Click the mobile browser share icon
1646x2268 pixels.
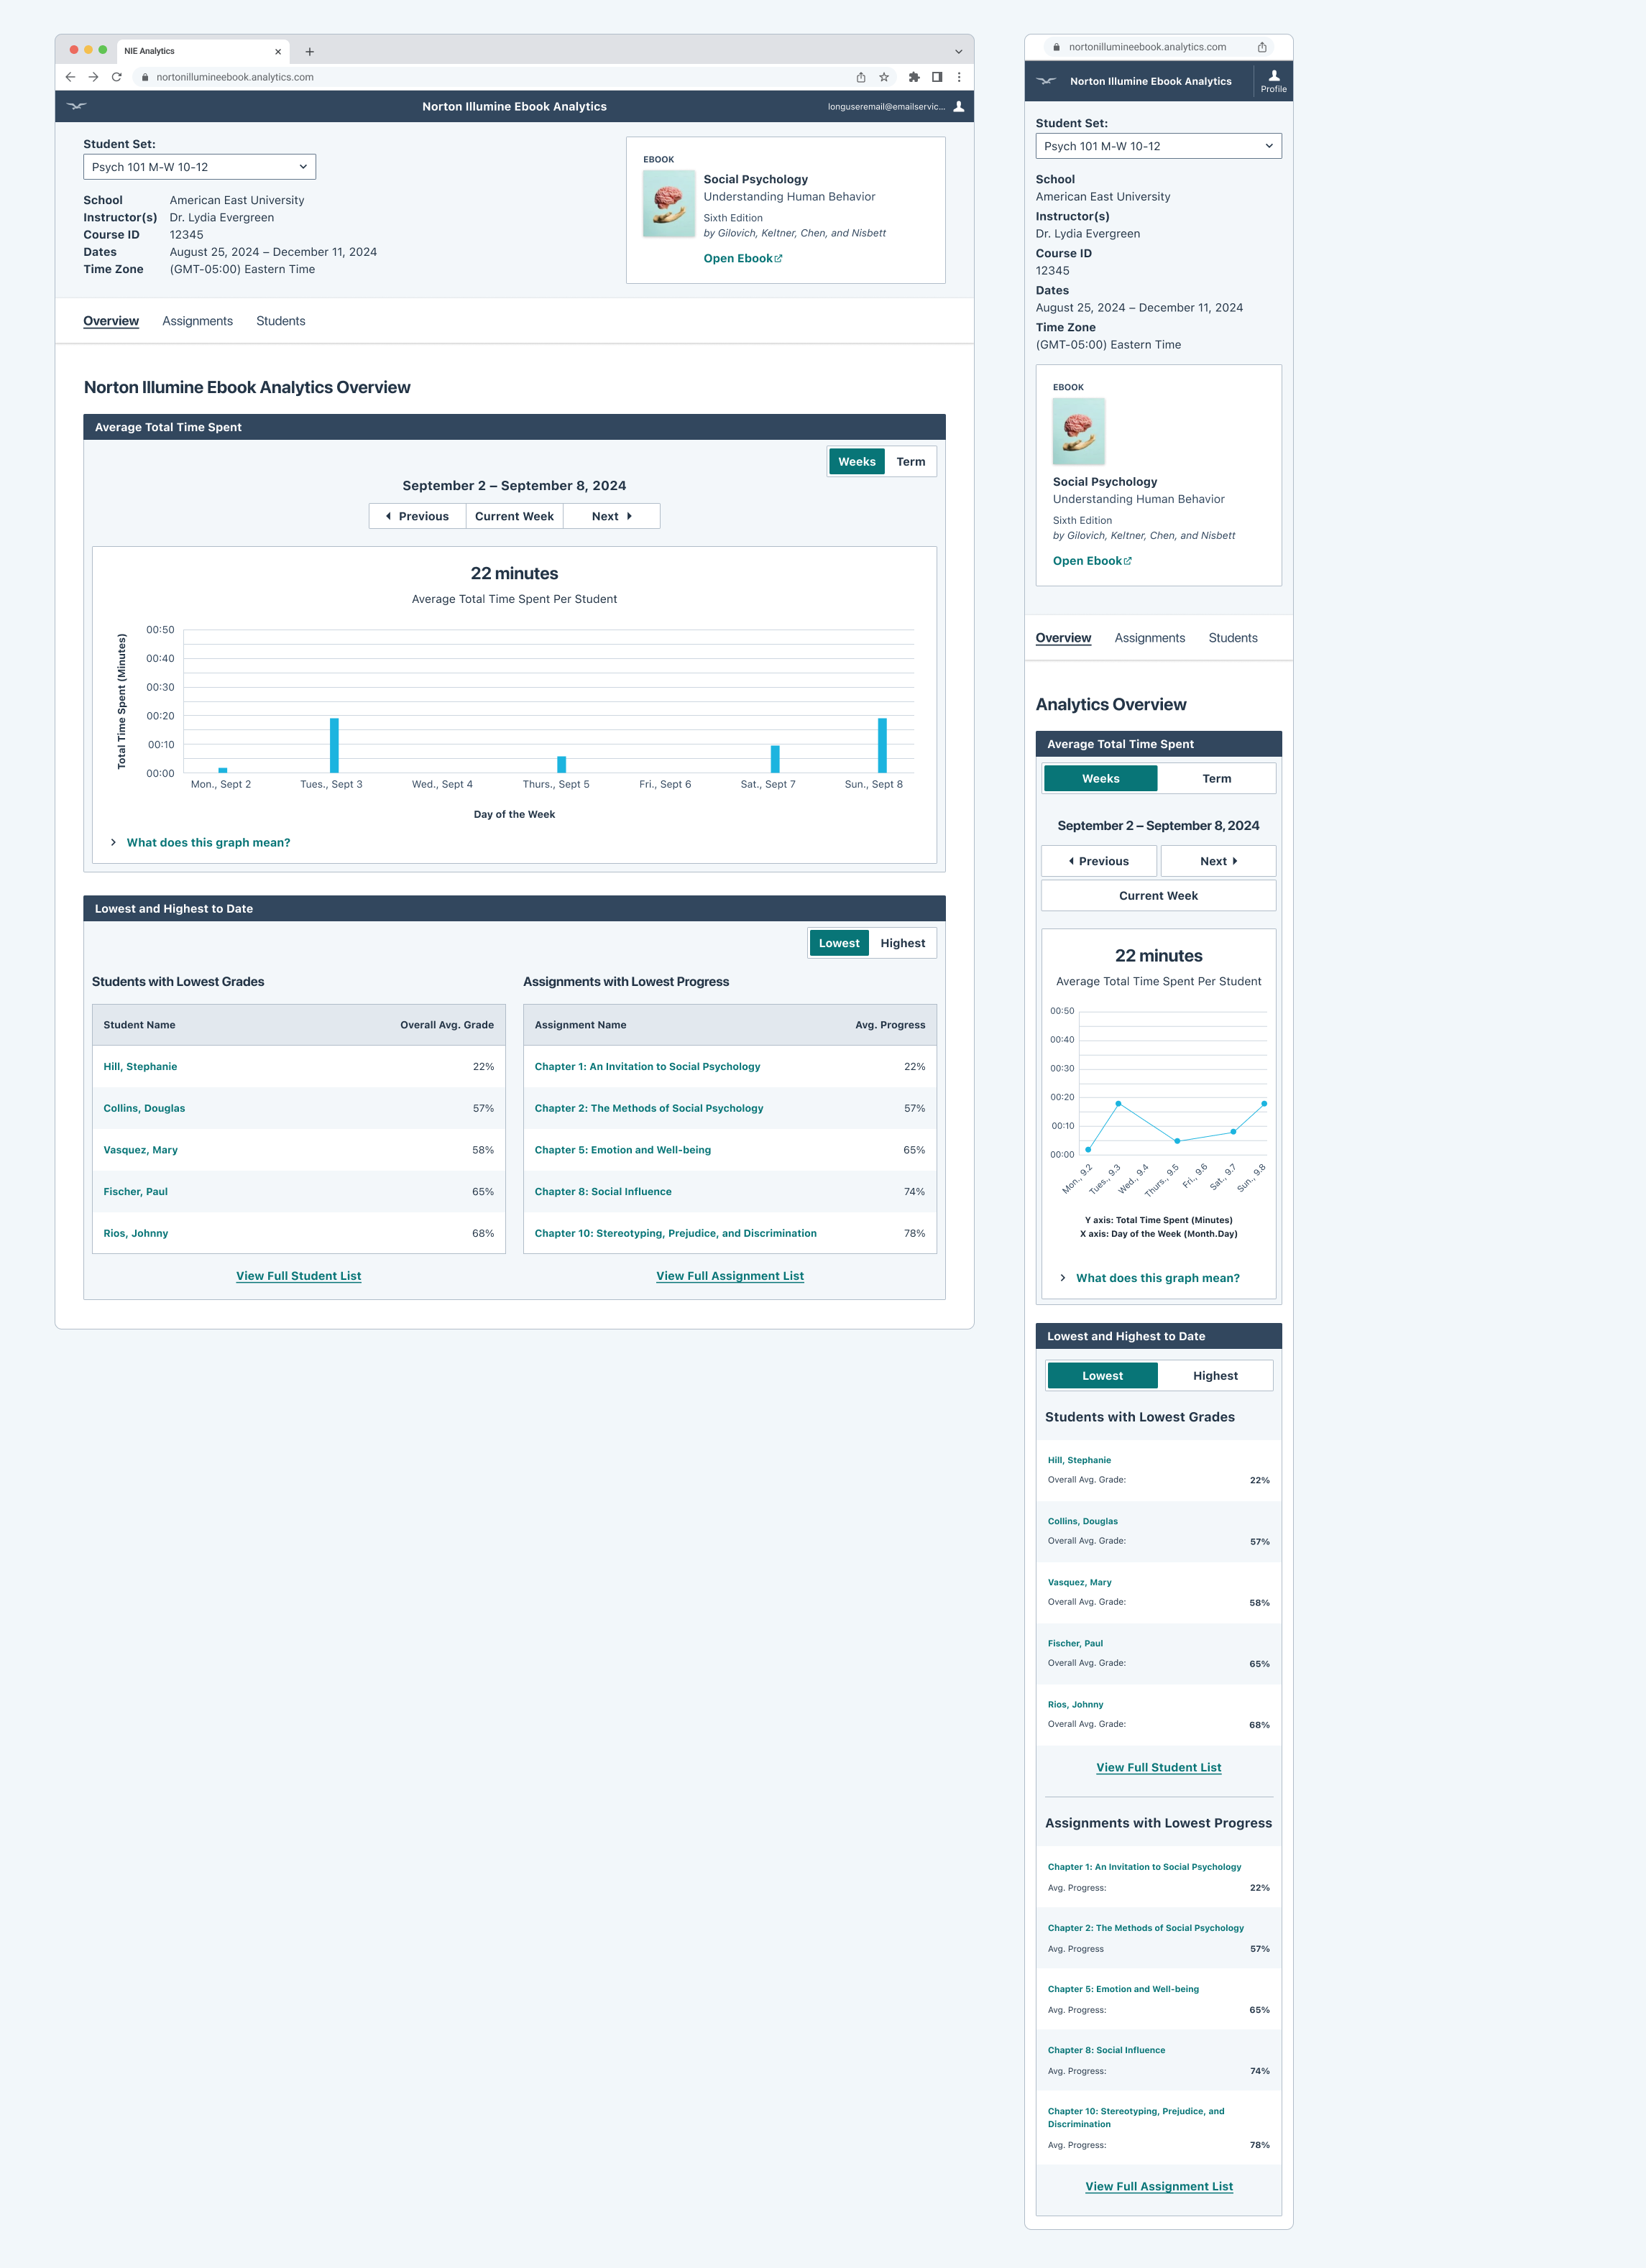[x=1262, y=47]
